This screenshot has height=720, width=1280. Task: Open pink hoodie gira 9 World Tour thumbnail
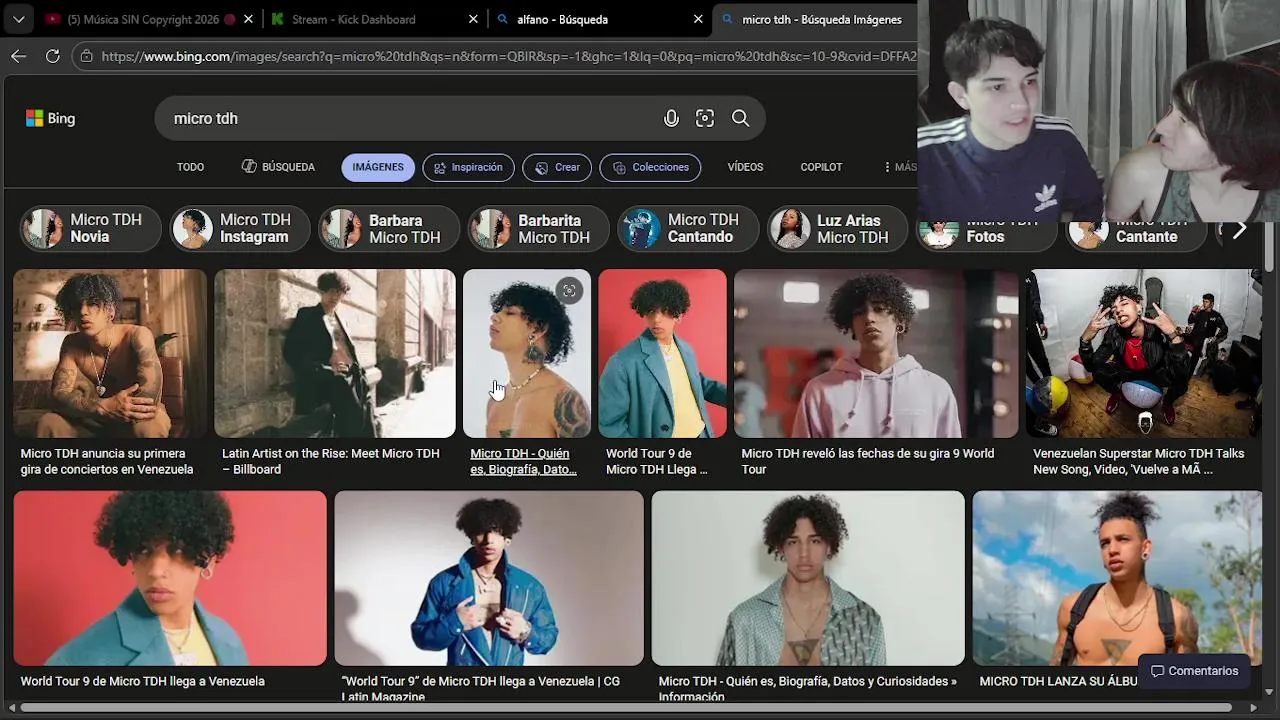point(876,353)
